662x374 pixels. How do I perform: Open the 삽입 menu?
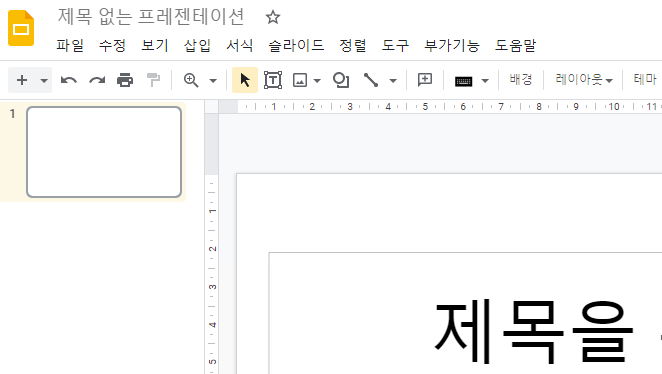(197, 45)
